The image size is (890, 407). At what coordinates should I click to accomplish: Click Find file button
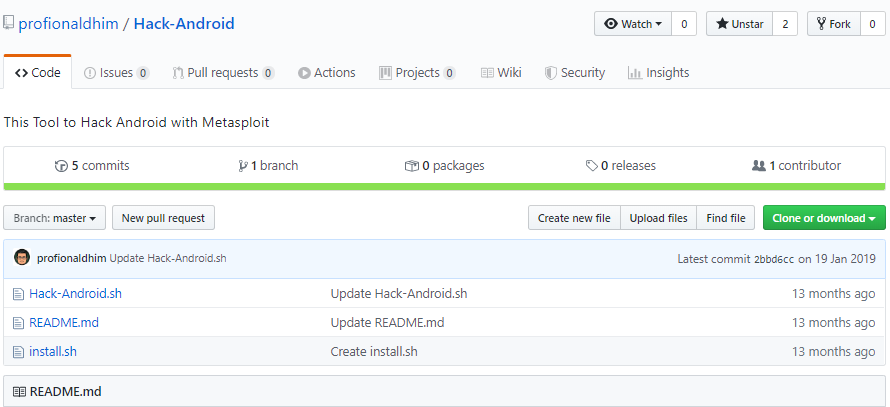tap(726, 218)
